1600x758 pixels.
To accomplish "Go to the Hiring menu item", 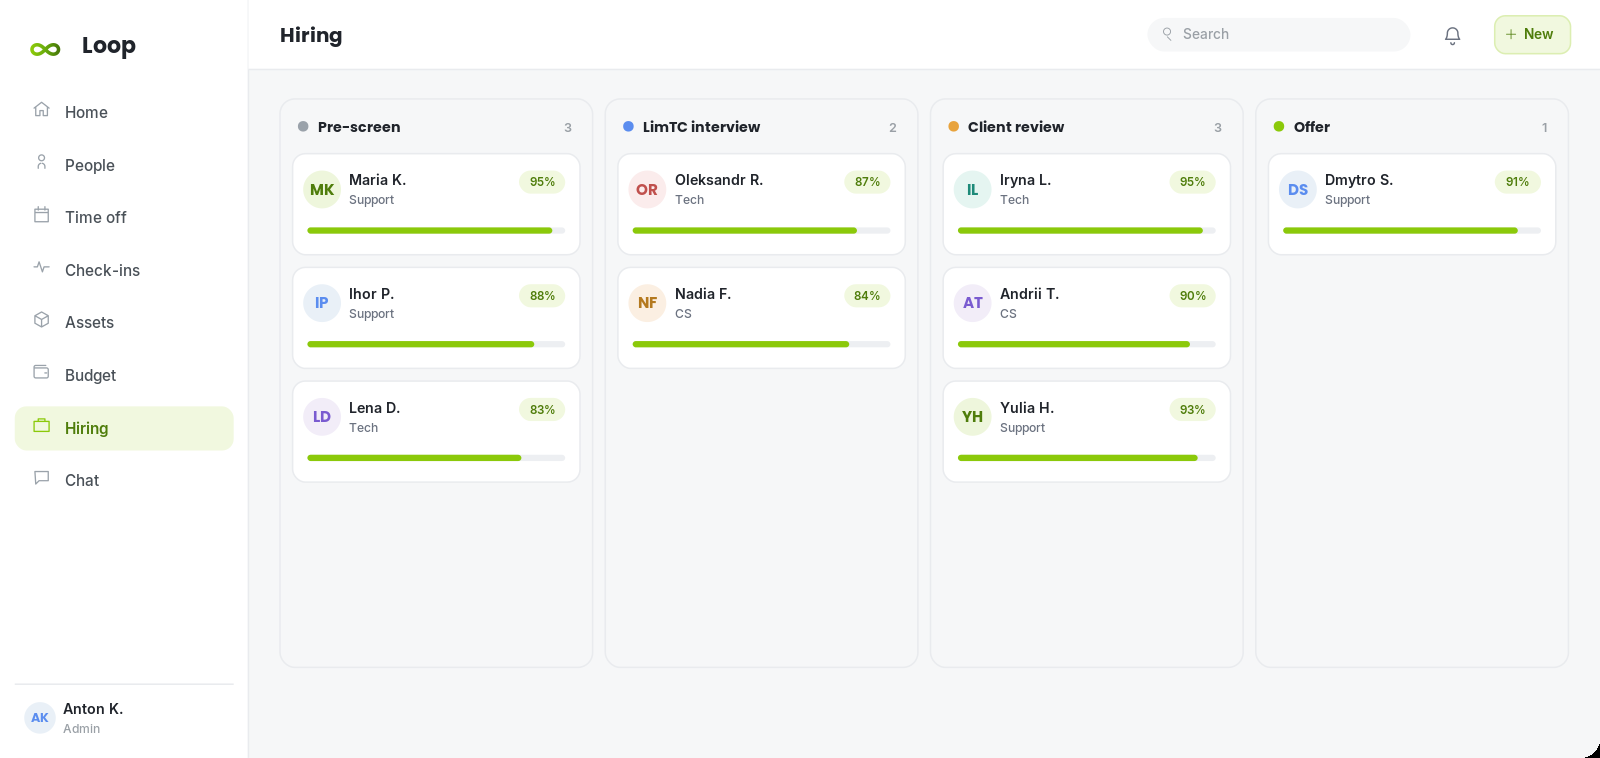I will click(124, 428).
